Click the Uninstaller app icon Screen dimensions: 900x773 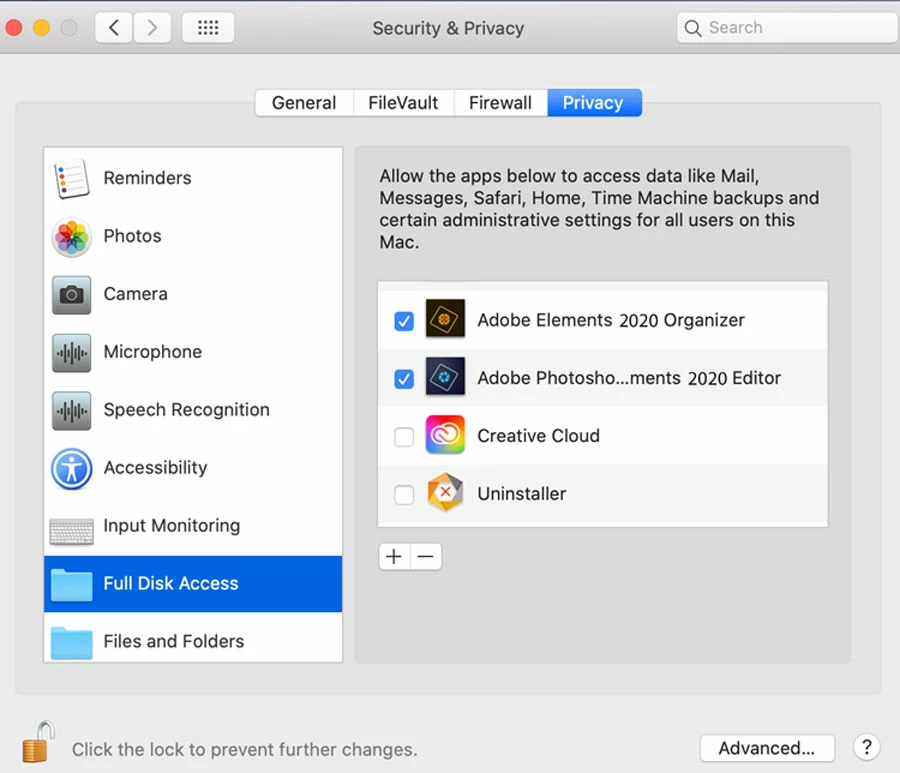[x=445, y=492]
